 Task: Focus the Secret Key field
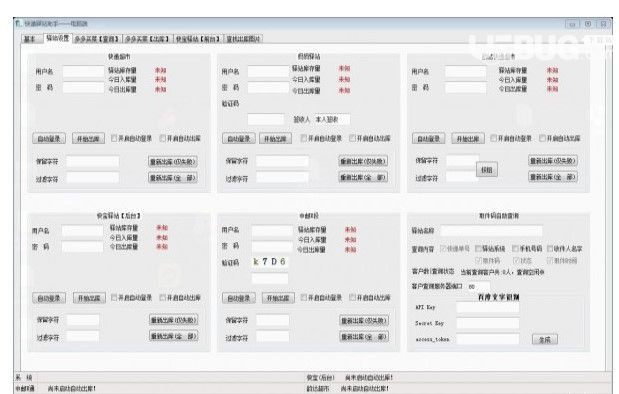[488, 323]
